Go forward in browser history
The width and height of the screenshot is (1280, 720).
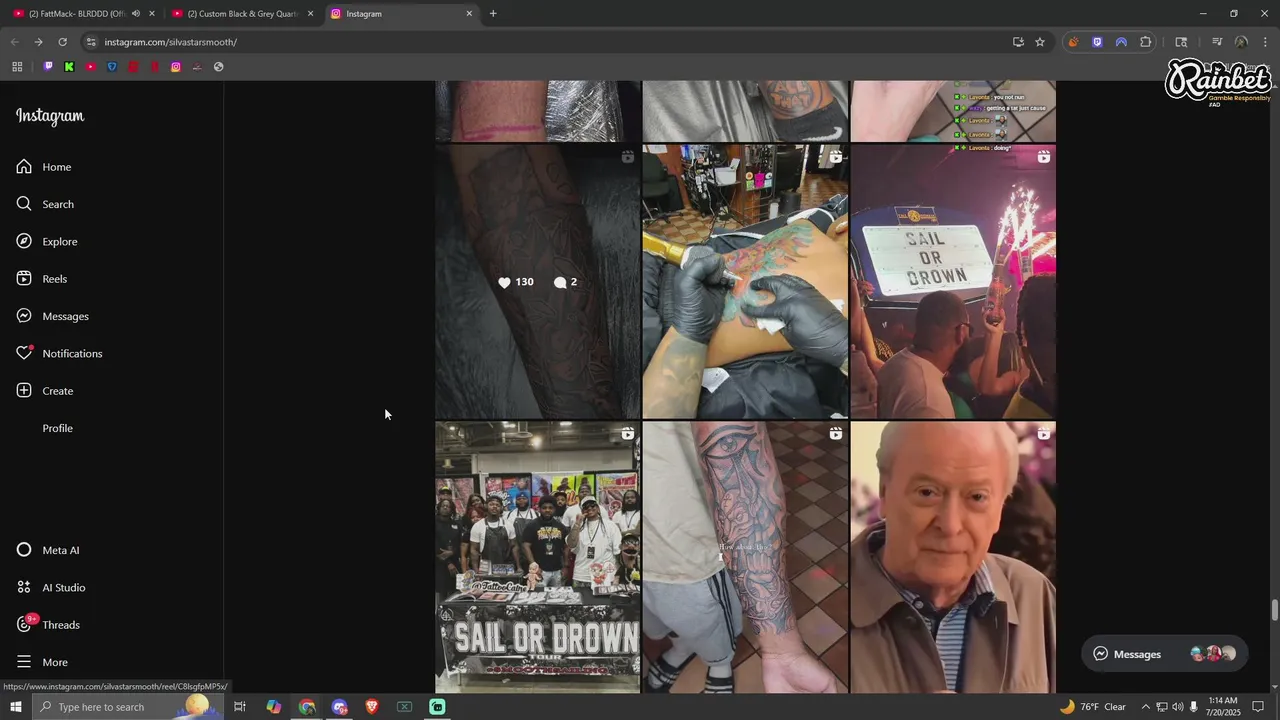point(38,42)
